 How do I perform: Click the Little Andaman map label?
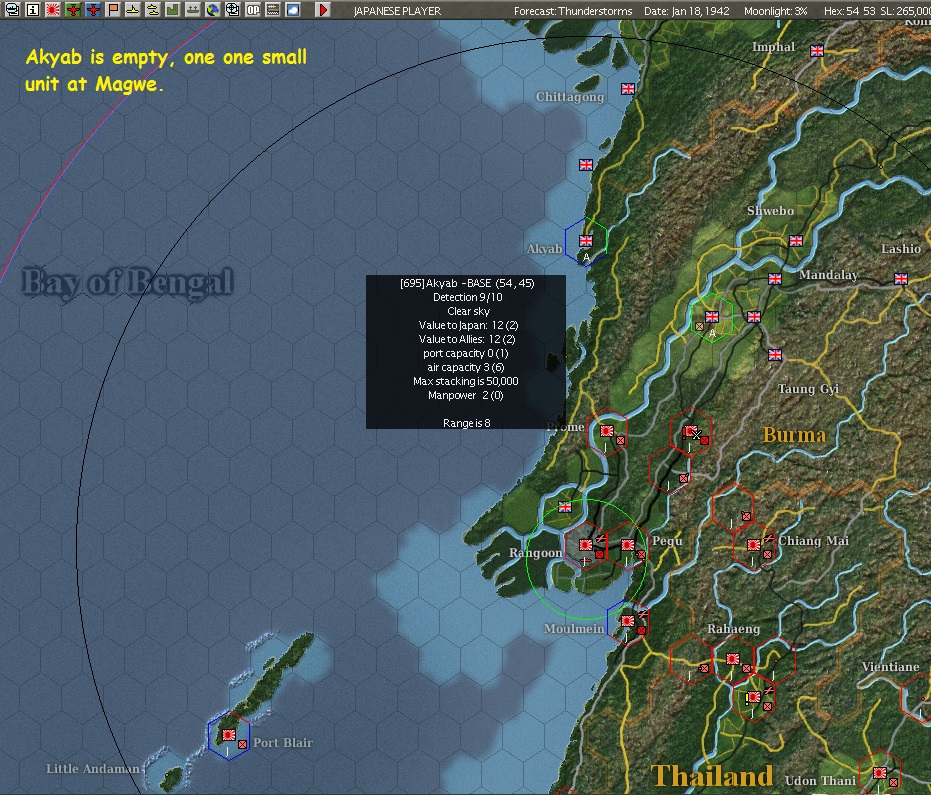pyautogui.click(x=93, y=768)
